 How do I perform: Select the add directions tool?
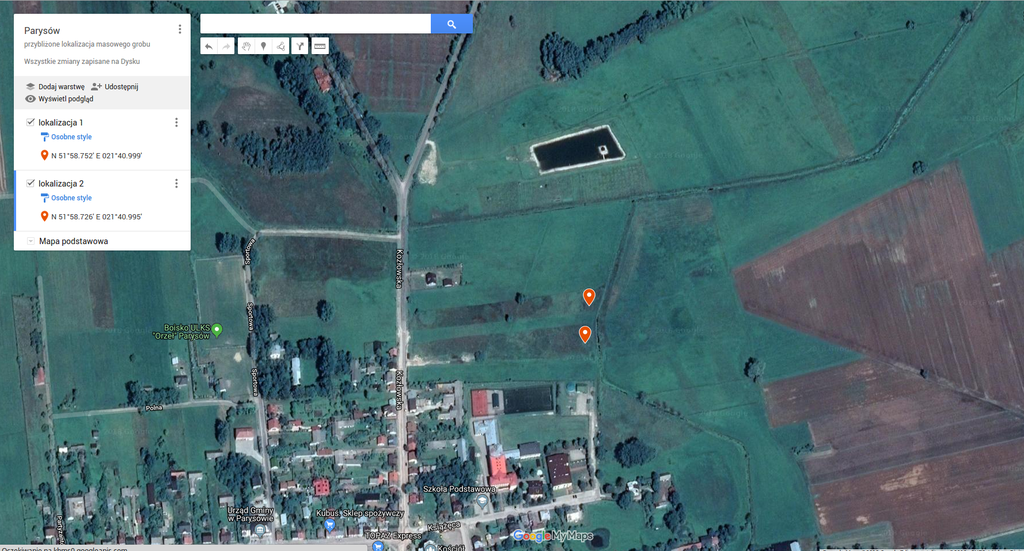pos(300,46)
